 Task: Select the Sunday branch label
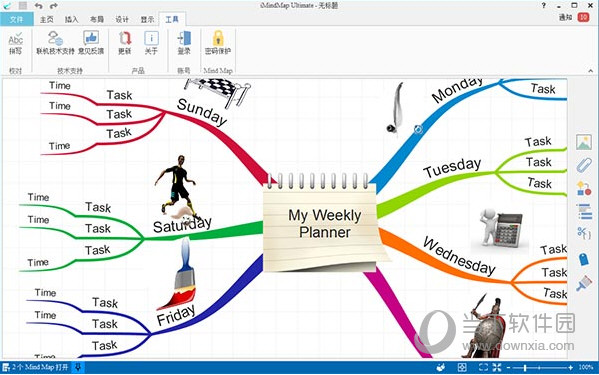pos(202,112)
